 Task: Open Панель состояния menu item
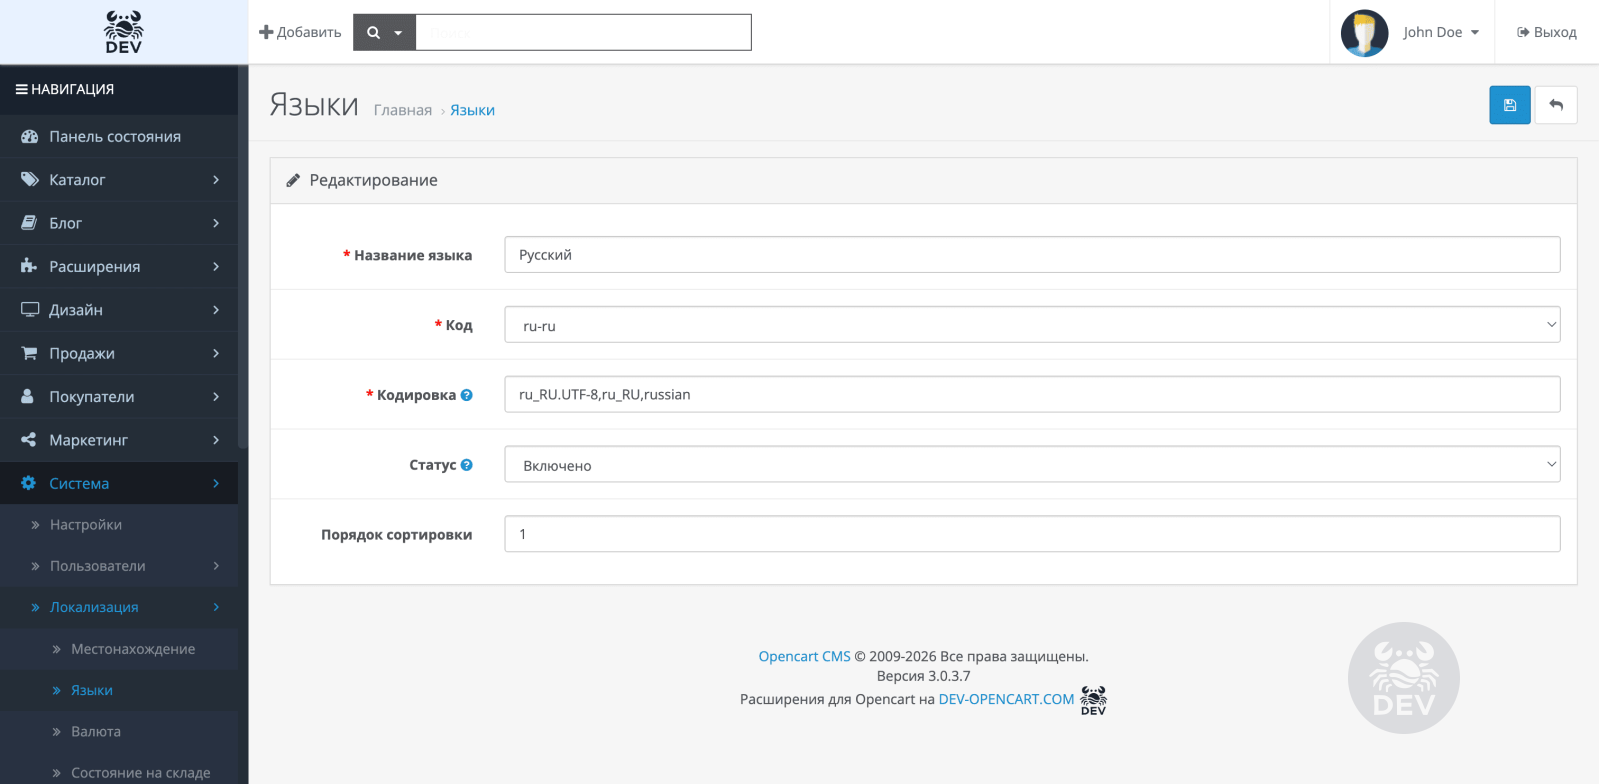tap(119, 136)
